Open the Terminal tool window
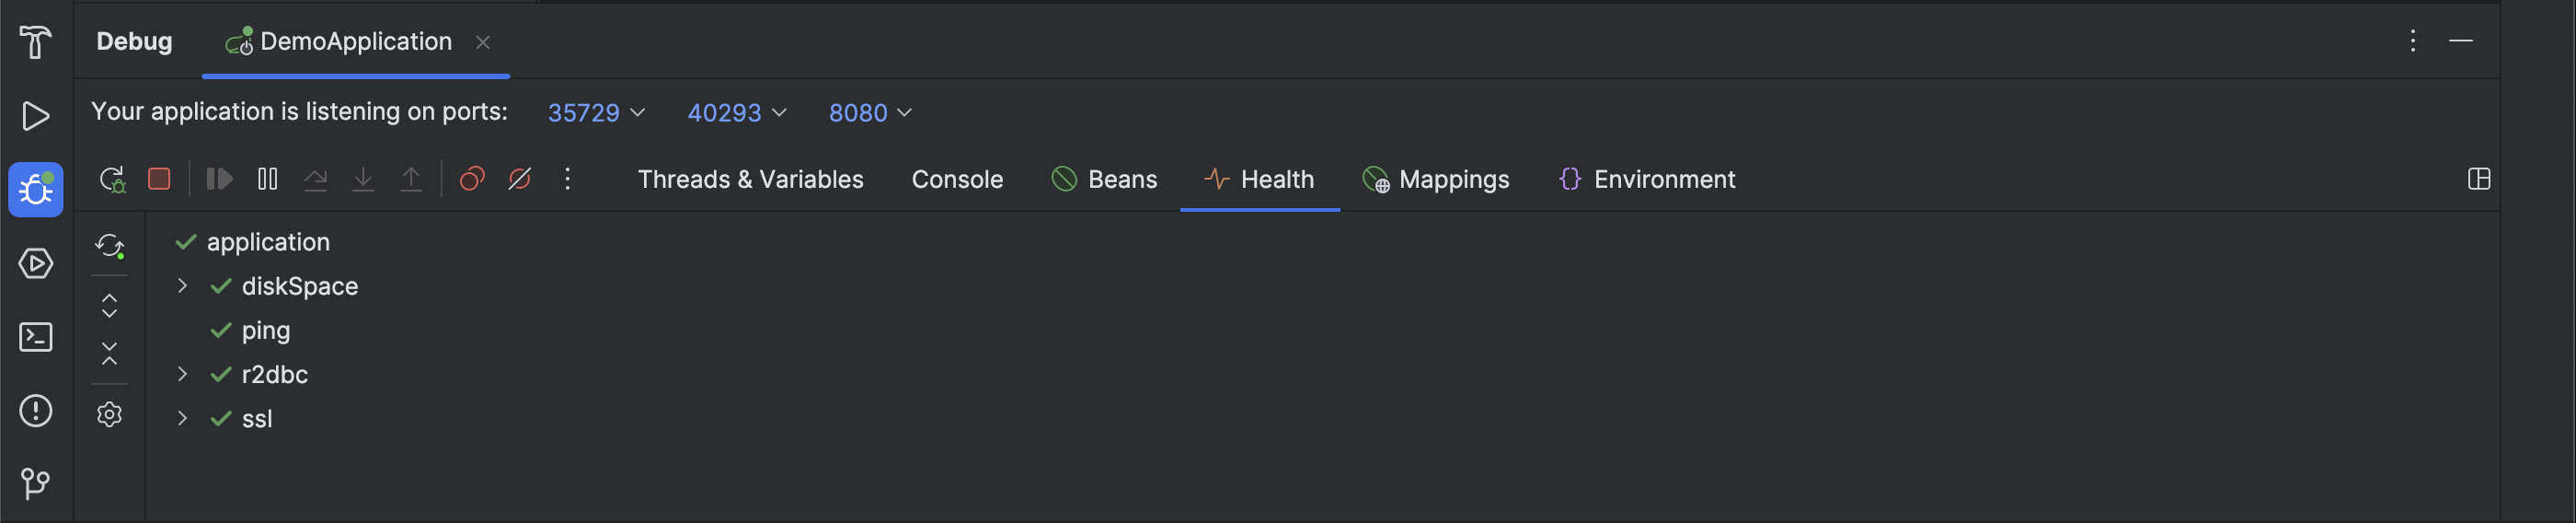 coord(36,337)
